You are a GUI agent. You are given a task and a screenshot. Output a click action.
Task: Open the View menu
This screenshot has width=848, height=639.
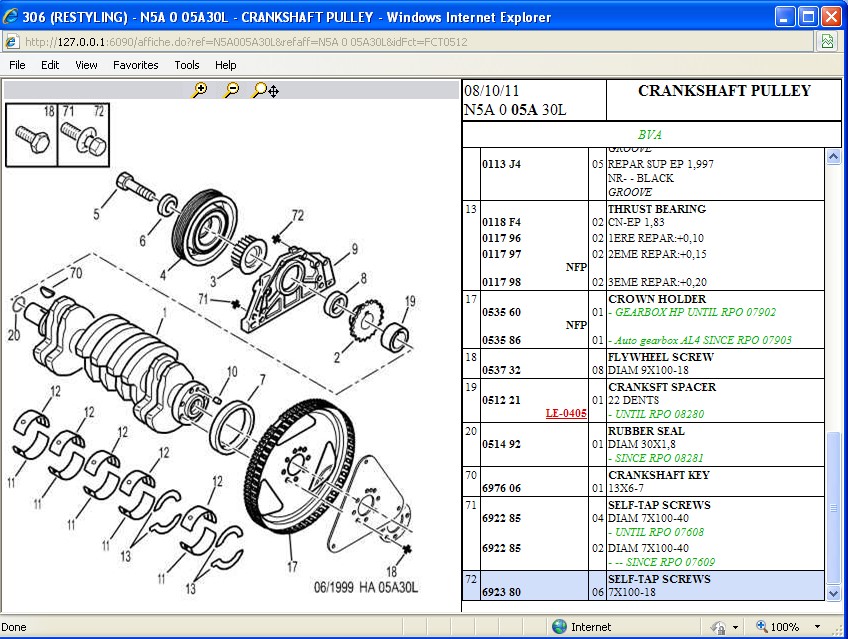coord(86,65)
